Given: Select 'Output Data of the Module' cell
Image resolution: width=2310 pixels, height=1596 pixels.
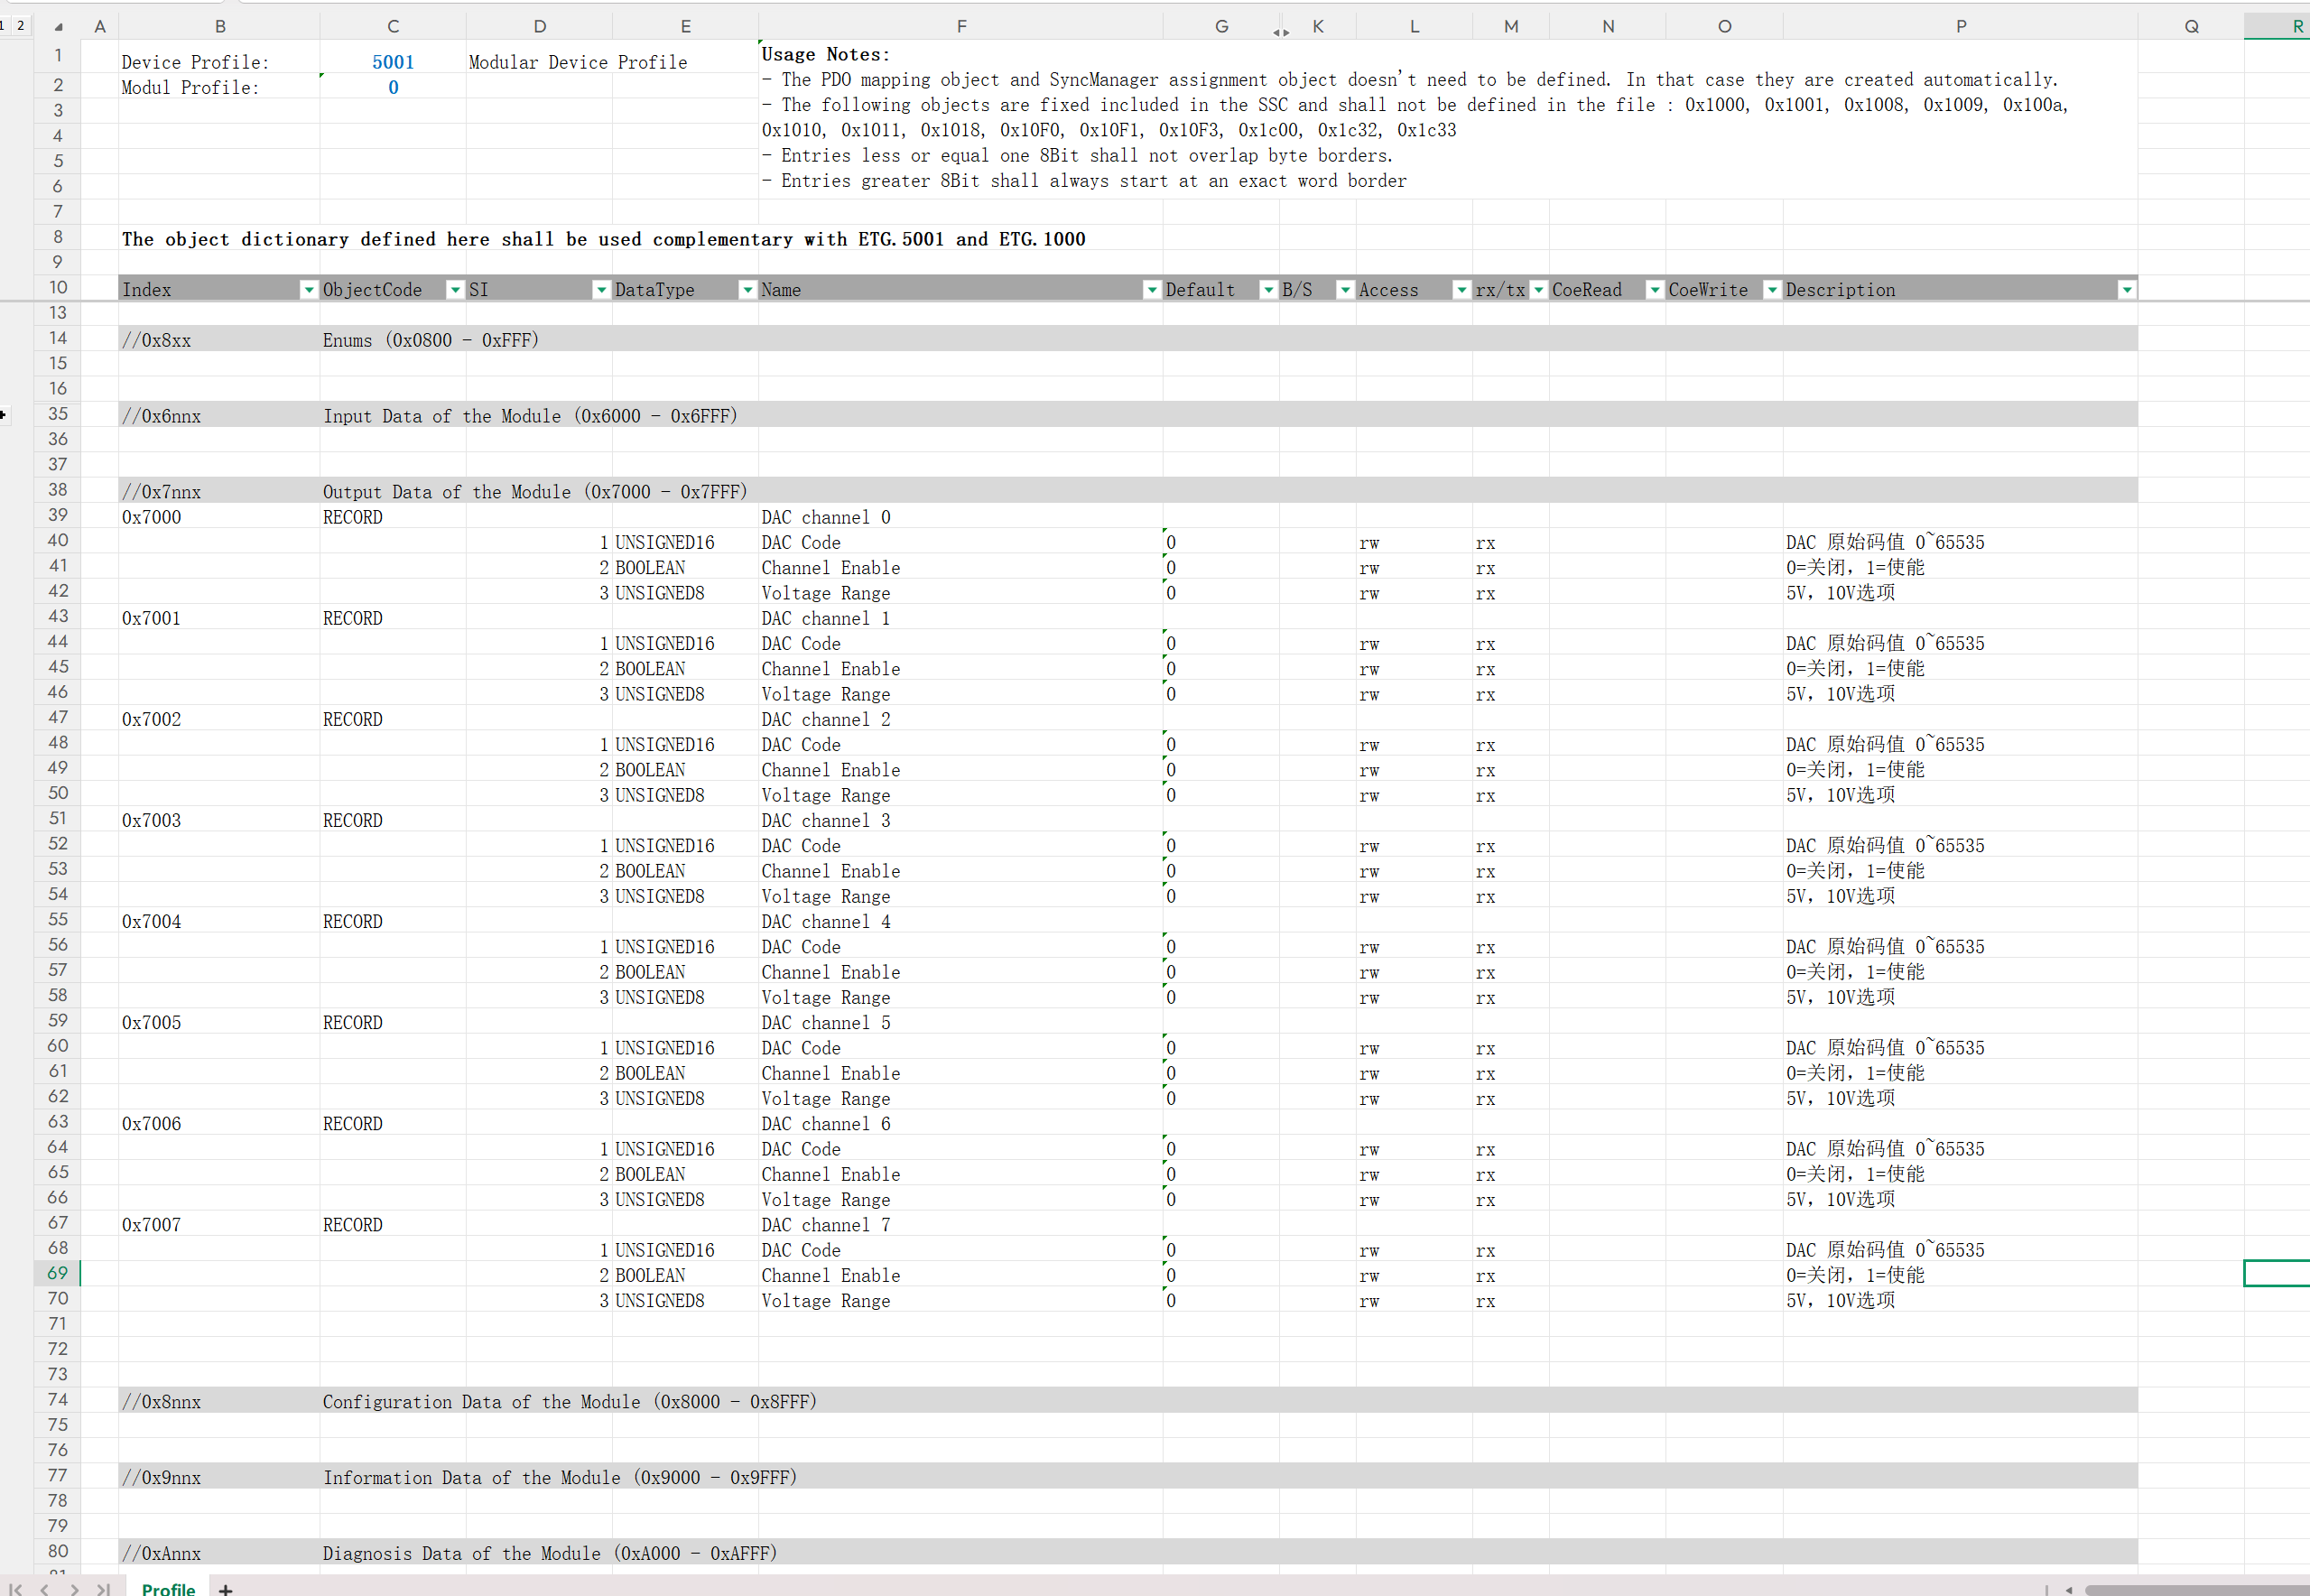Looking at the screenshot, I should tap(535, 492).
